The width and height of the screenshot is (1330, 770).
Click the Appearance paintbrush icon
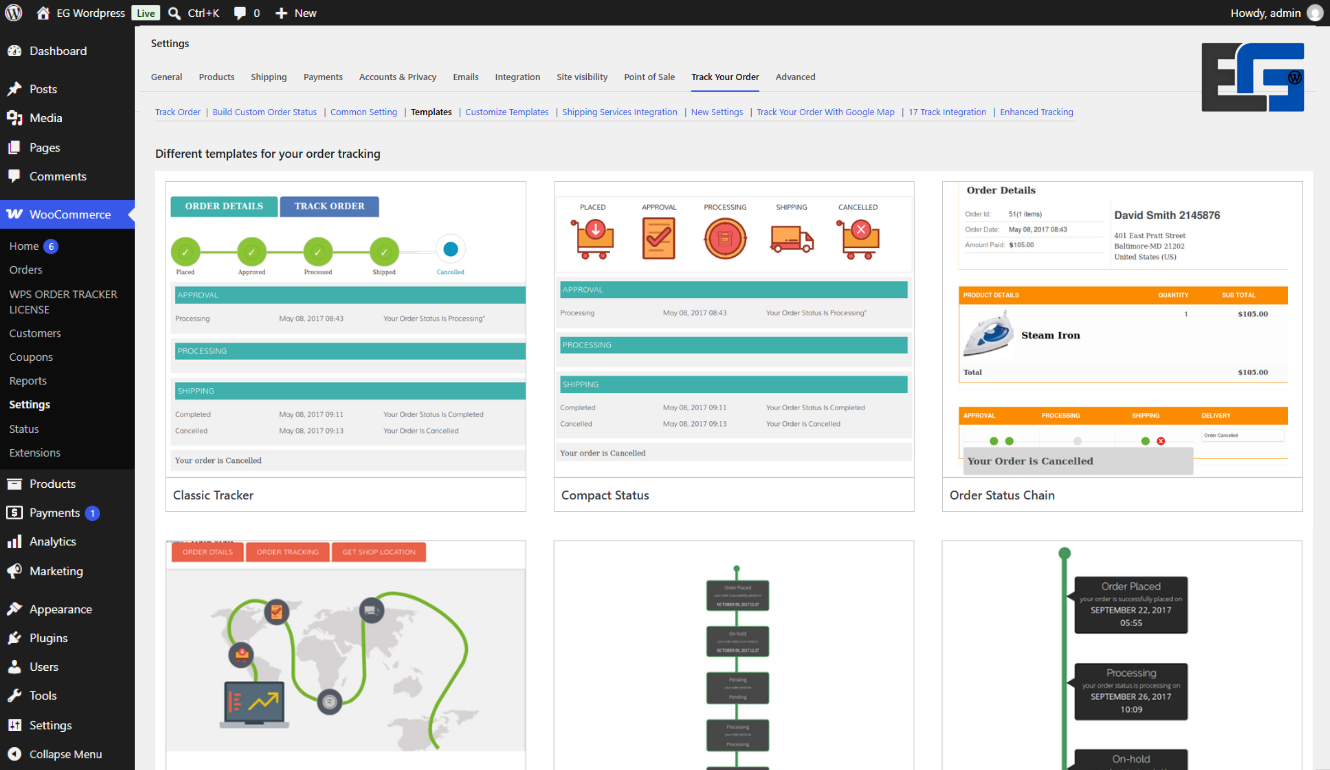click(x=14, y=609)
